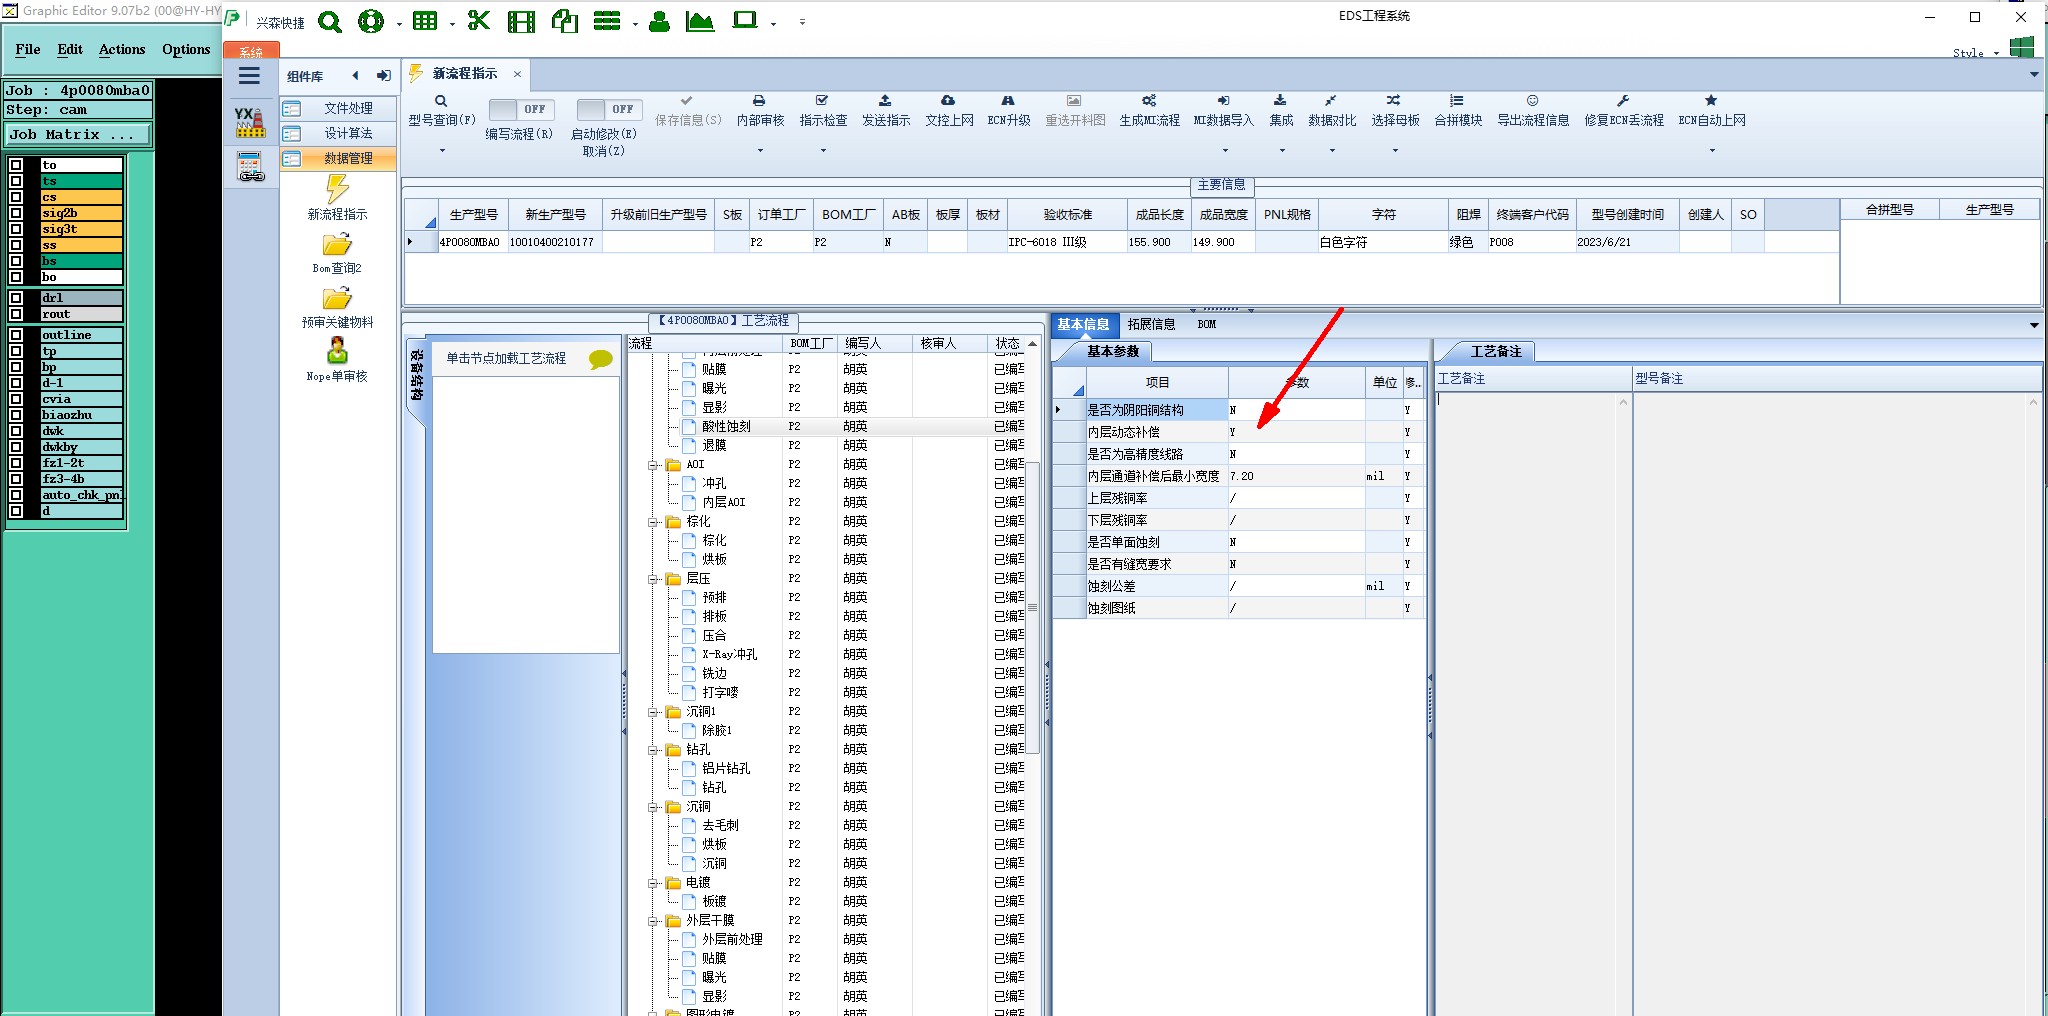Image resolution: width=2048 pixels, height=1016 pixels.
Task: Open dropdown arrow under 型号查询(F)
Action: coord(441,151)
